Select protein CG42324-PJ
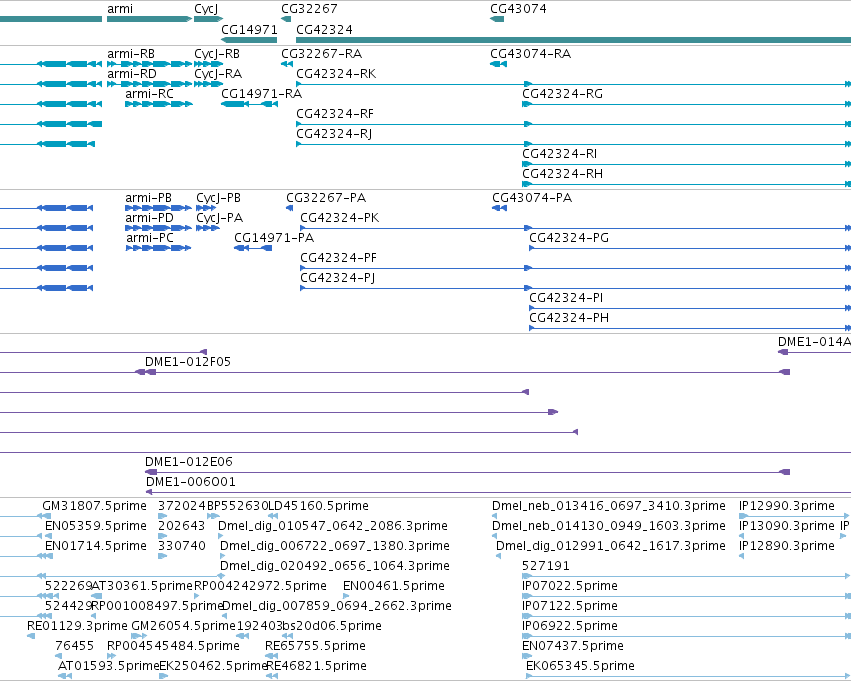 (338, 278)
